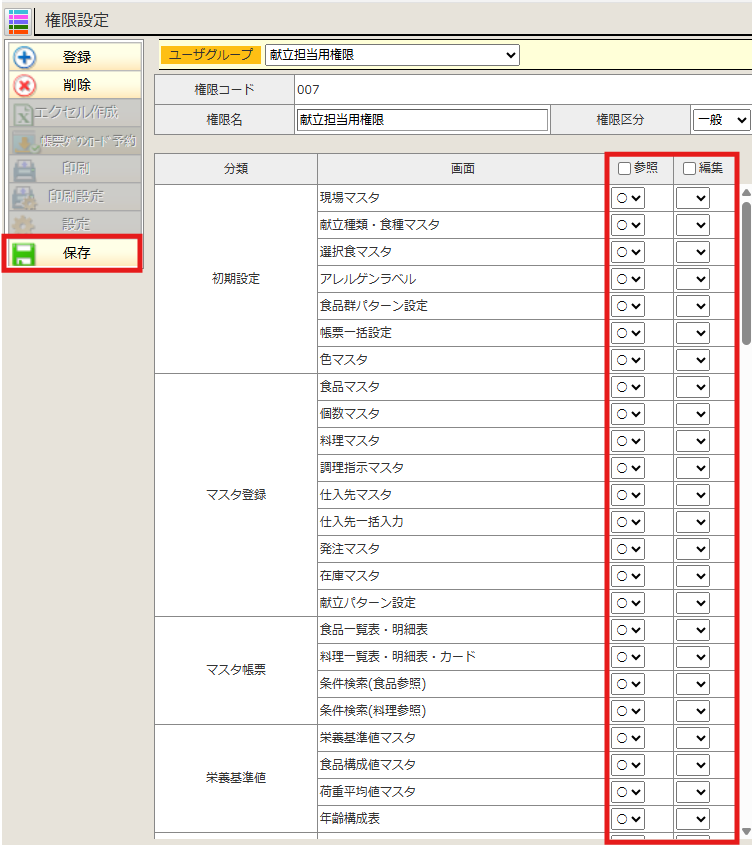This screenshot has height=845, width=752.
Task: Click the 設定 gear icon
Action: [x=25, y=225]
